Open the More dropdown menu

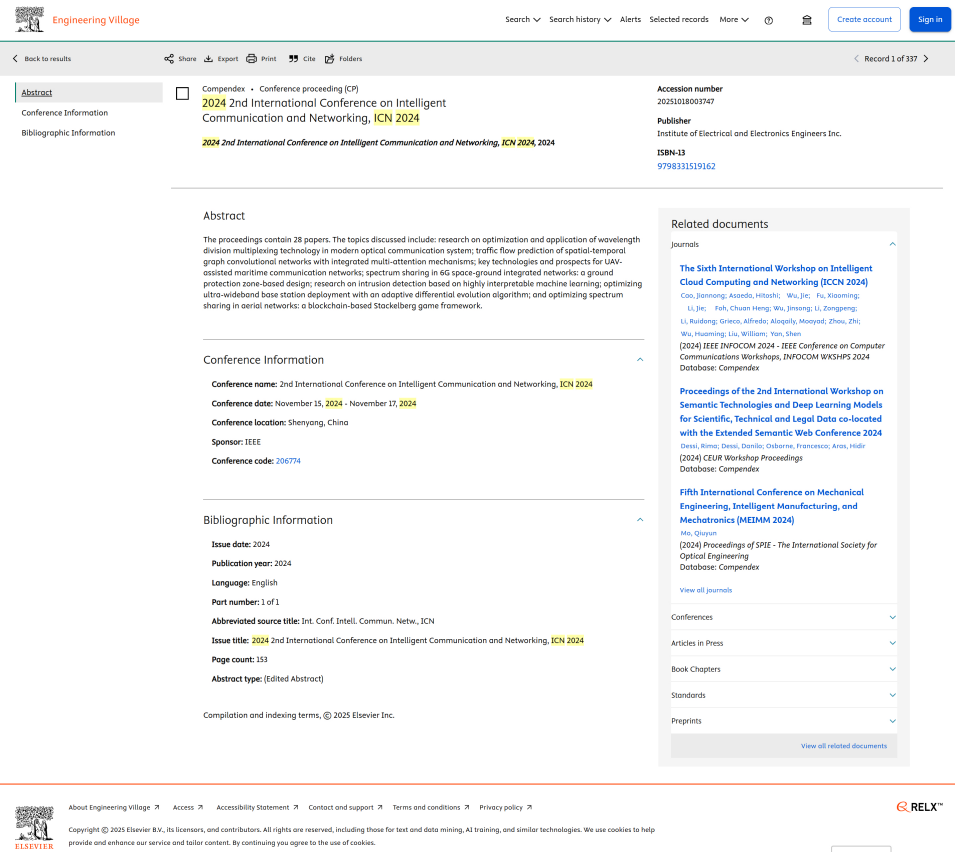[x=734, y=19]
